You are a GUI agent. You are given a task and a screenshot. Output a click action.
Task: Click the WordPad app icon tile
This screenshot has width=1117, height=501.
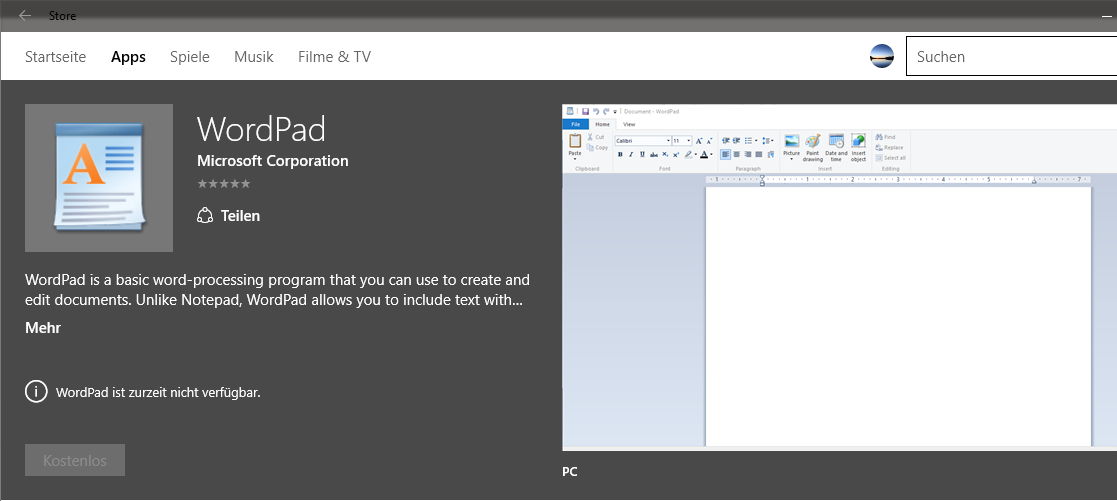(99, 178)
